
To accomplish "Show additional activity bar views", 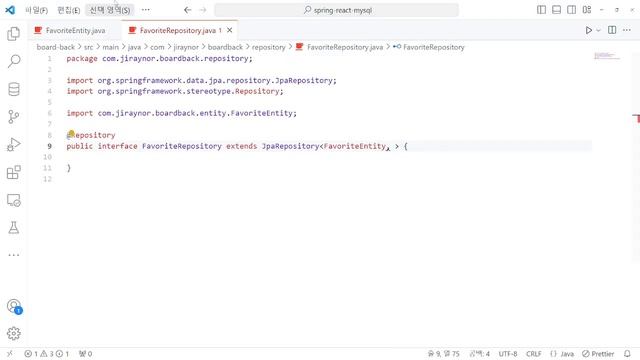I will 13,255.
